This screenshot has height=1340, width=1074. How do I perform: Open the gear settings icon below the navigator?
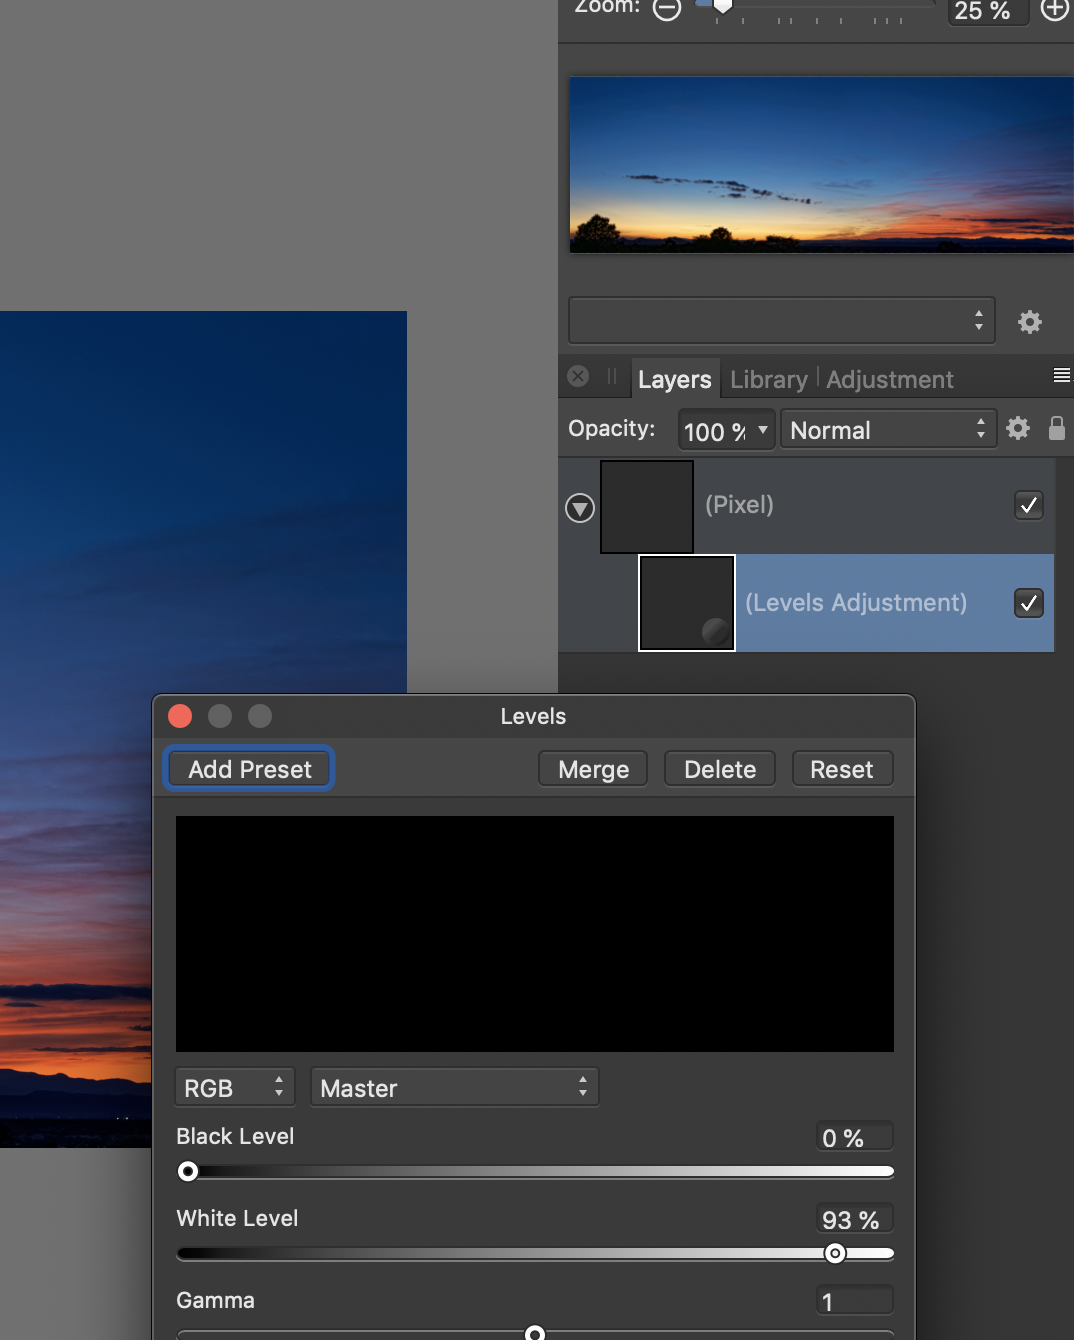tap(1029, 321)
